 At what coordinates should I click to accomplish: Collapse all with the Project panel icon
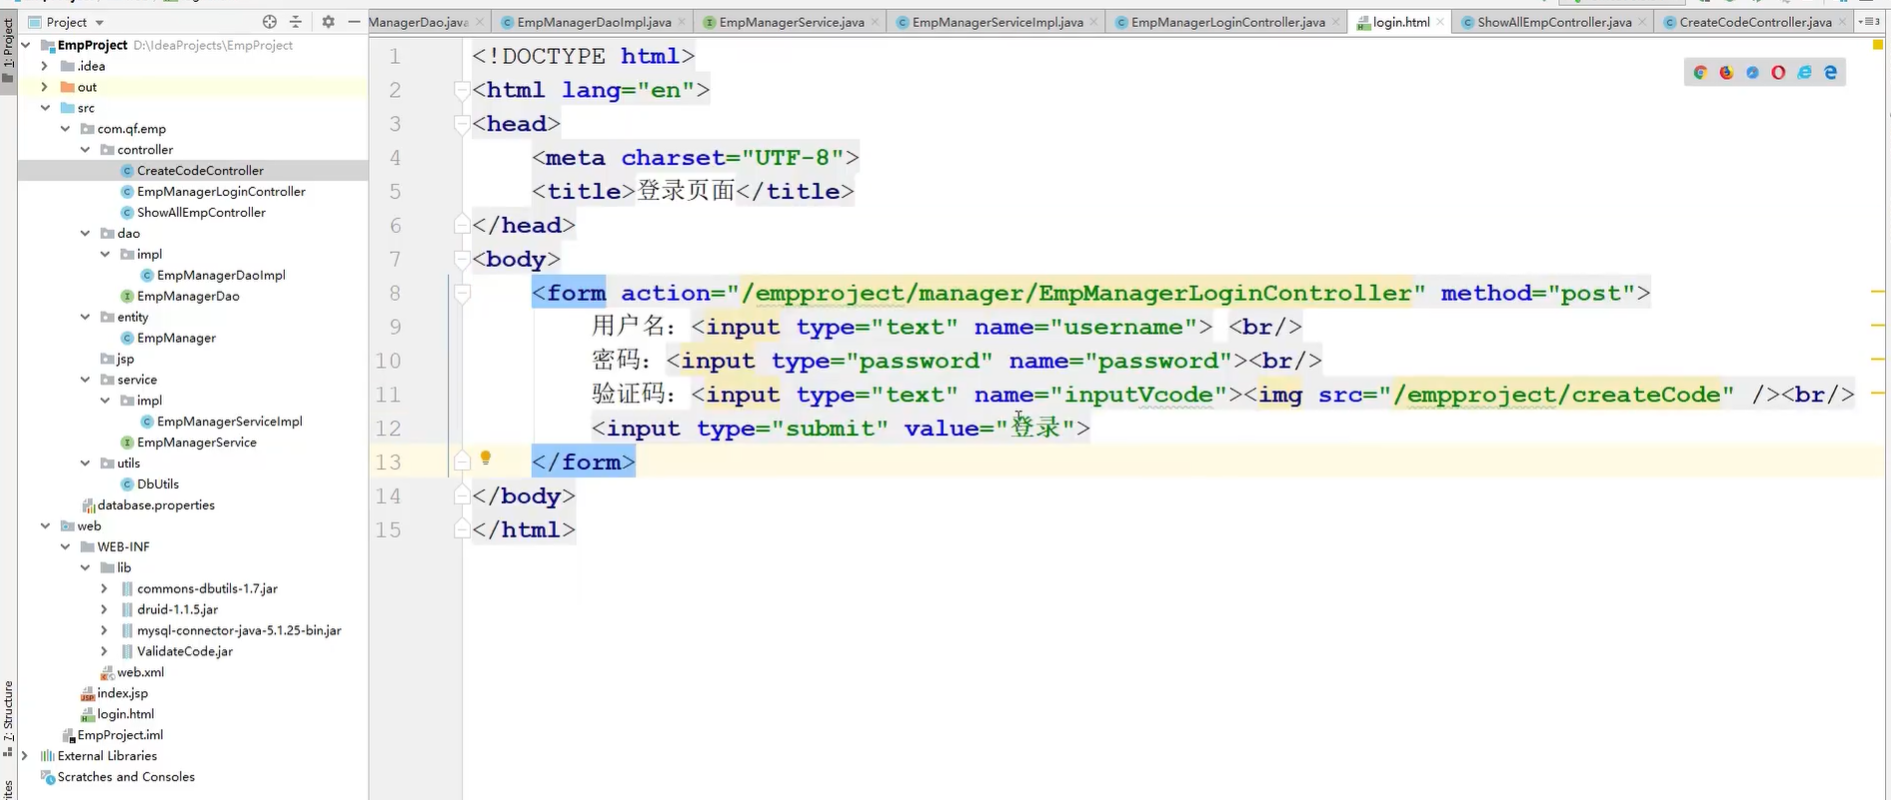click(x=295, y=21)
